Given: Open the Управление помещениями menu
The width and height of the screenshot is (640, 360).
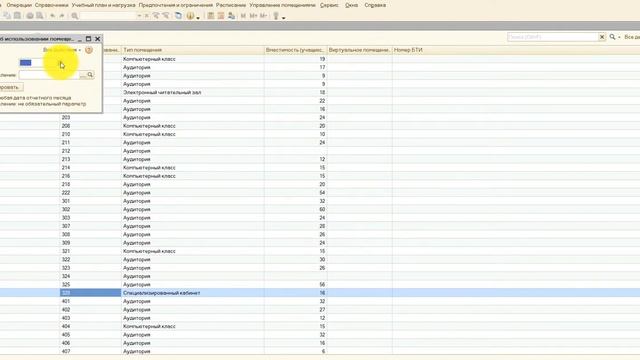Looking at the screenshot, I should (x=282, y=5).
